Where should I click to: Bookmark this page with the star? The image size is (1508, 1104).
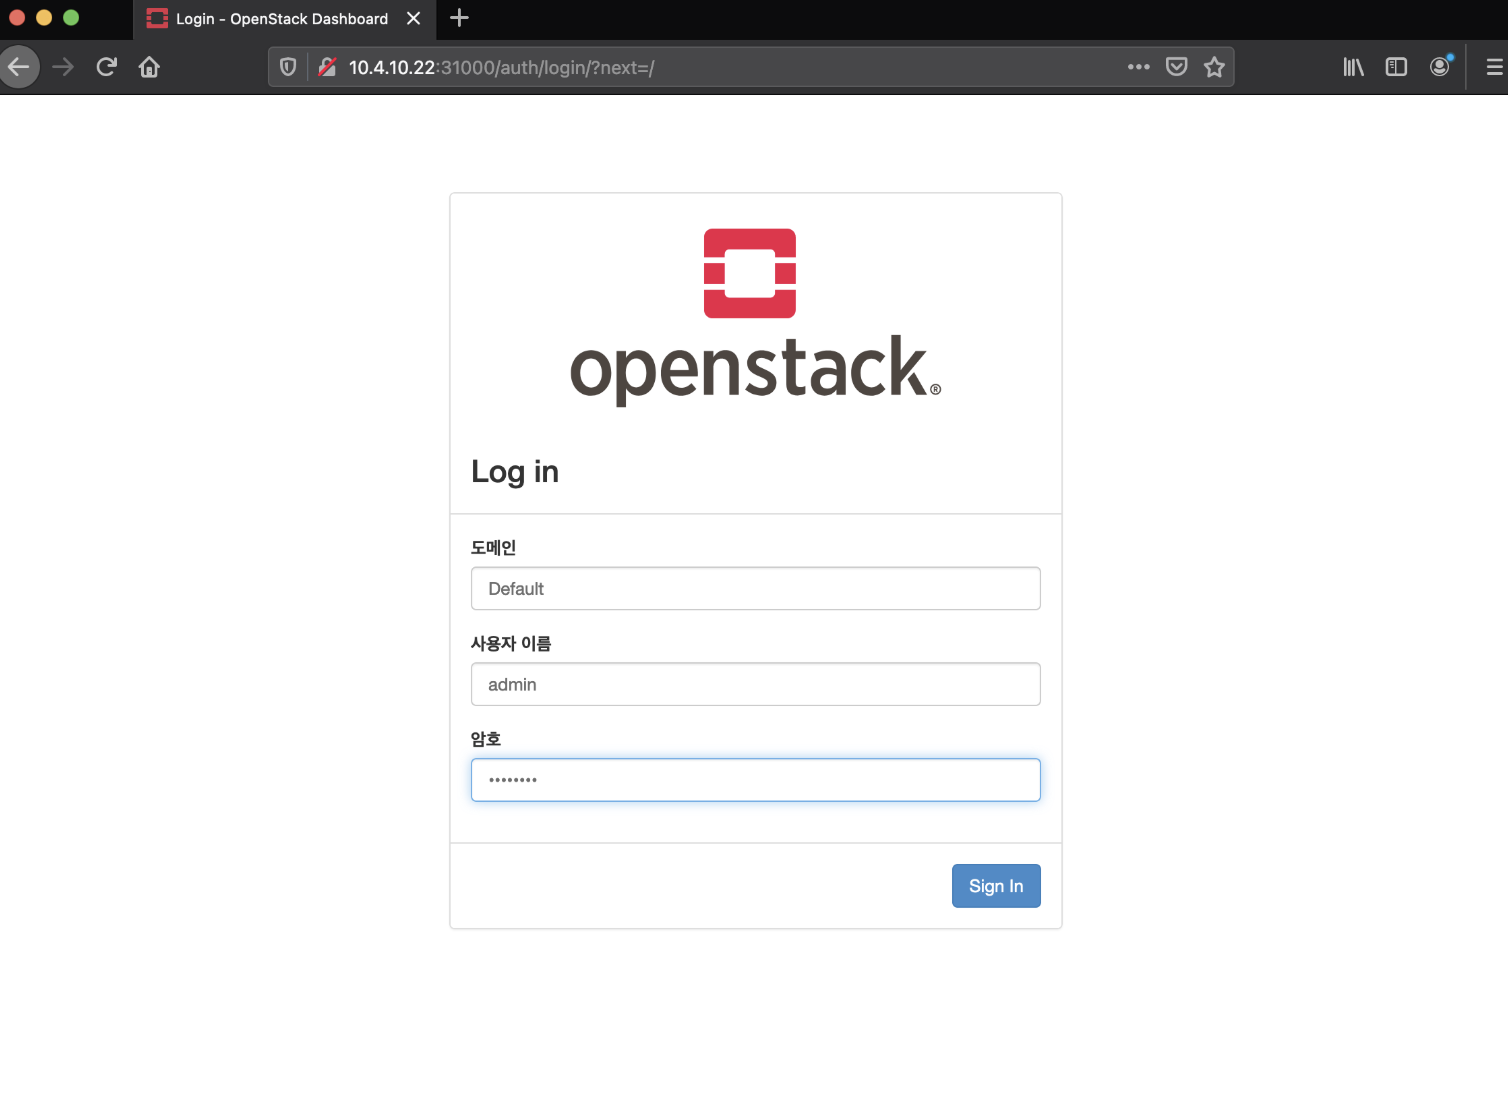(x=1214, y=67)
